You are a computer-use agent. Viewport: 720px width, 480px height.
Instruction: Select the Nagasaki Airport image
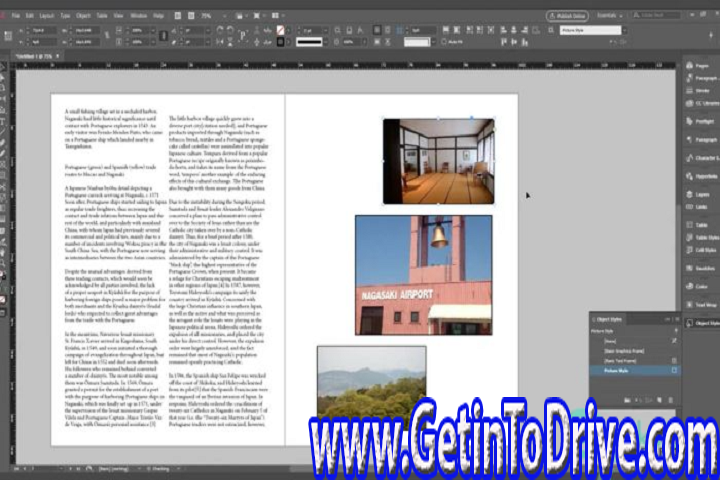tap(423, 275)
